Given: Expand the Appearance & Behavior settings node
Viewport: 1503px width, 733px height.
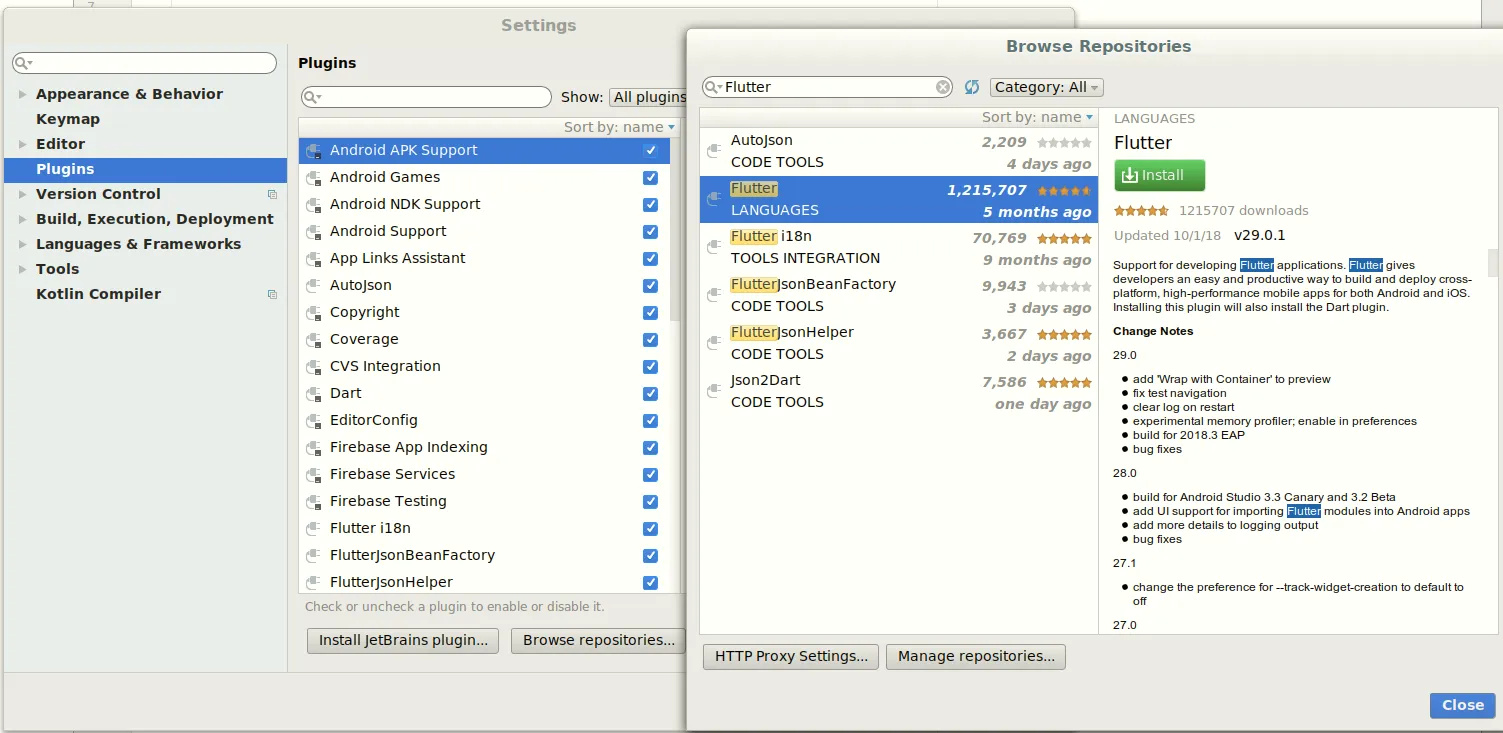Looking at the screenshot, I should pyautogui.click(x=22, y=94).
